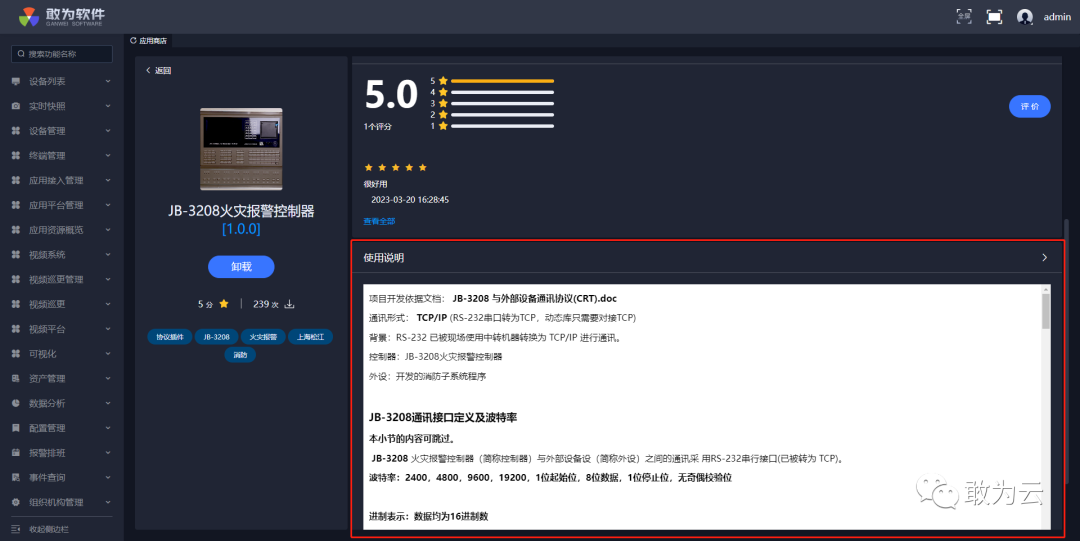Click the JB-3208 tag
Screen dimensions: 1080x541
[x=216, y=337]
